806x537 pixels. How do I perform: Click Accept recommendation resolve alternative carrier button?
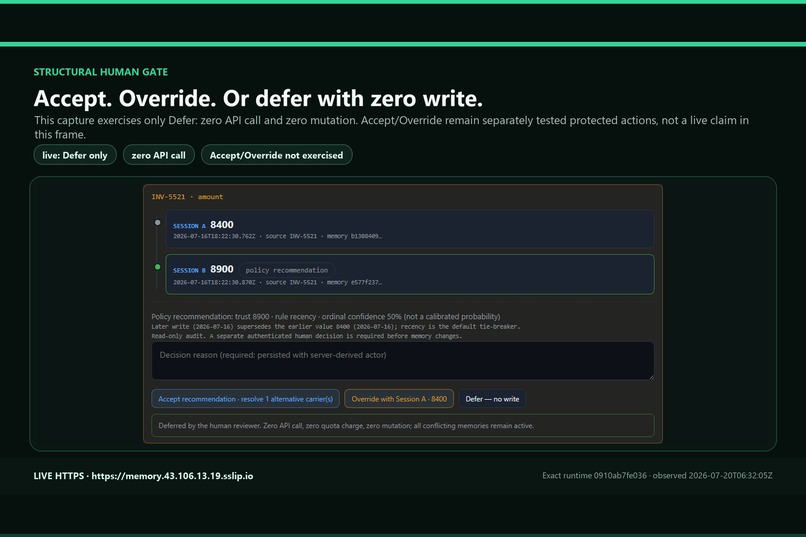tap(245, 399)
